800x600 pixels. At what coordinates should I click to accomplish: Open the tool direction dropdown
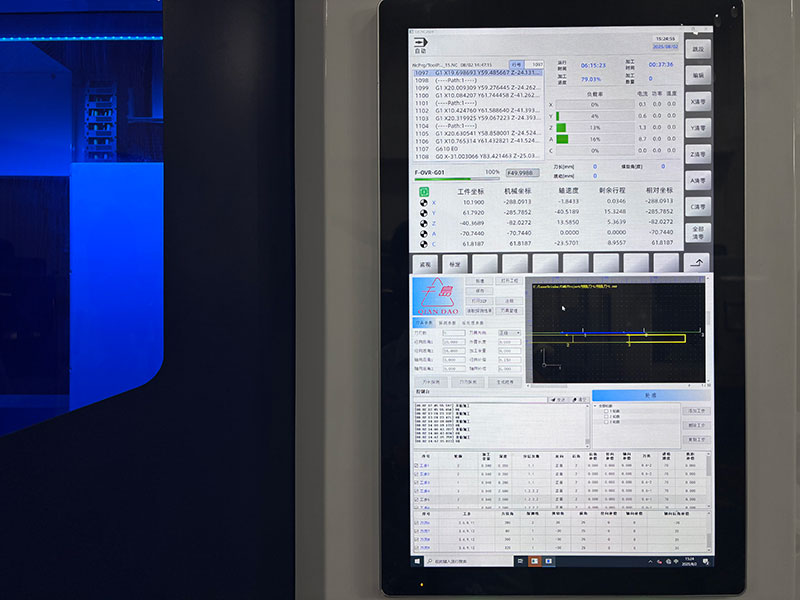pyautogui.click(x=509, y=332)
